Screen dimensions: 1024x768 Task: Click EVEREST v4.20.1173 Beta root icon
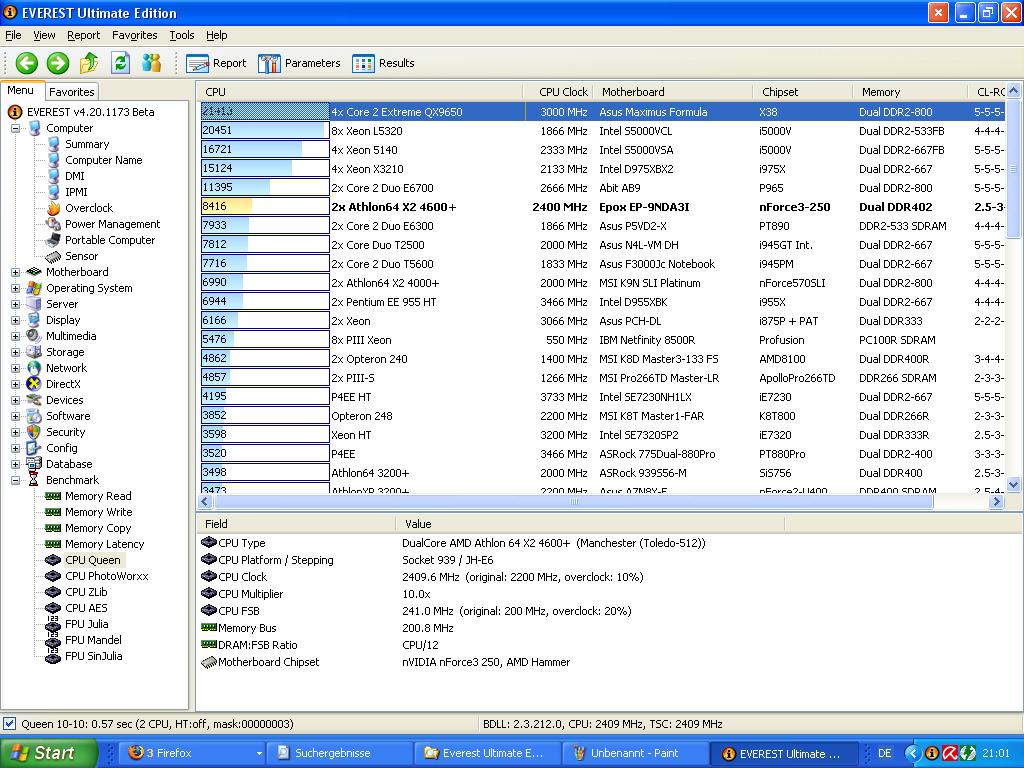(14, 112)
